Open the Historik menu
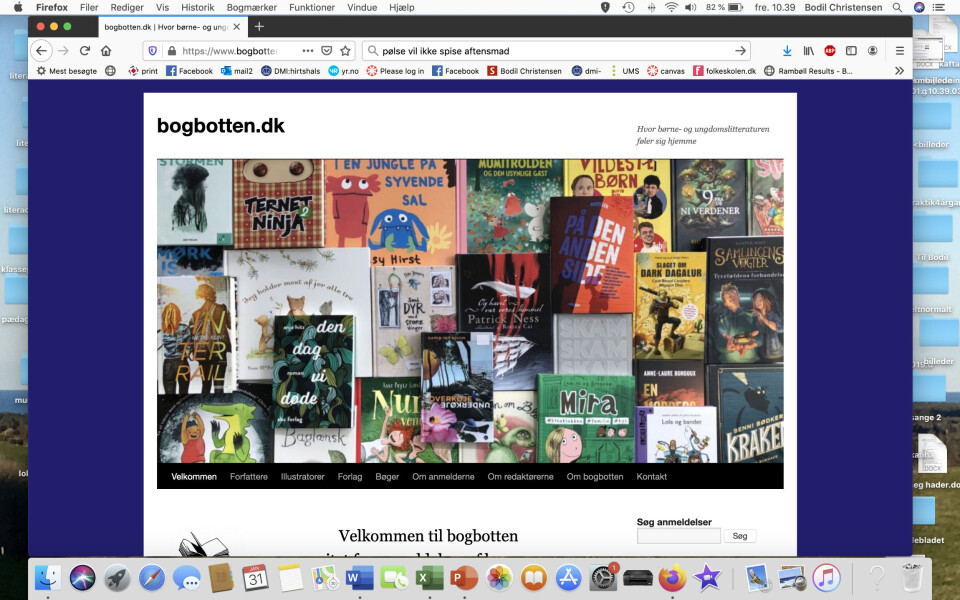The height and width of the screenshot is (600, 960). (197, 7)
